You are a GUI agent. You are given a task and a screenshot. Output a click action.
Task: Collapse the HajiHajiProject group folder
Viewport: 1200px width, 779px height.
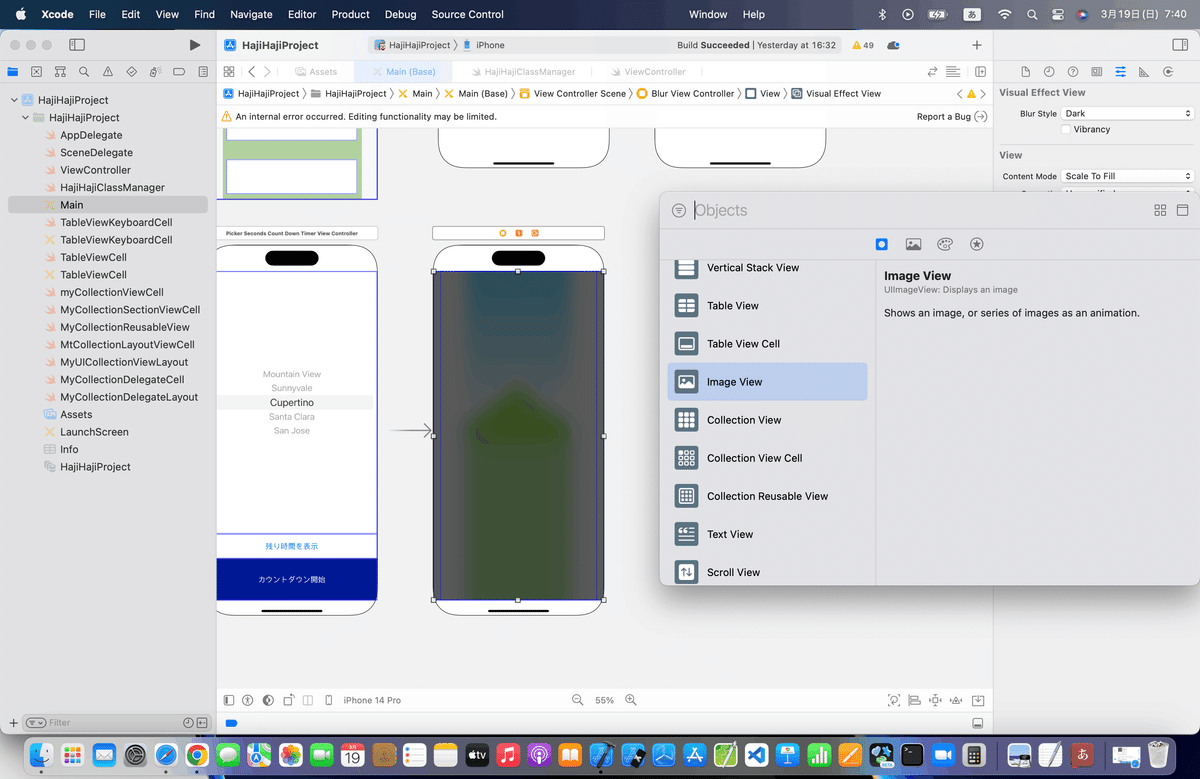(26, 118)
